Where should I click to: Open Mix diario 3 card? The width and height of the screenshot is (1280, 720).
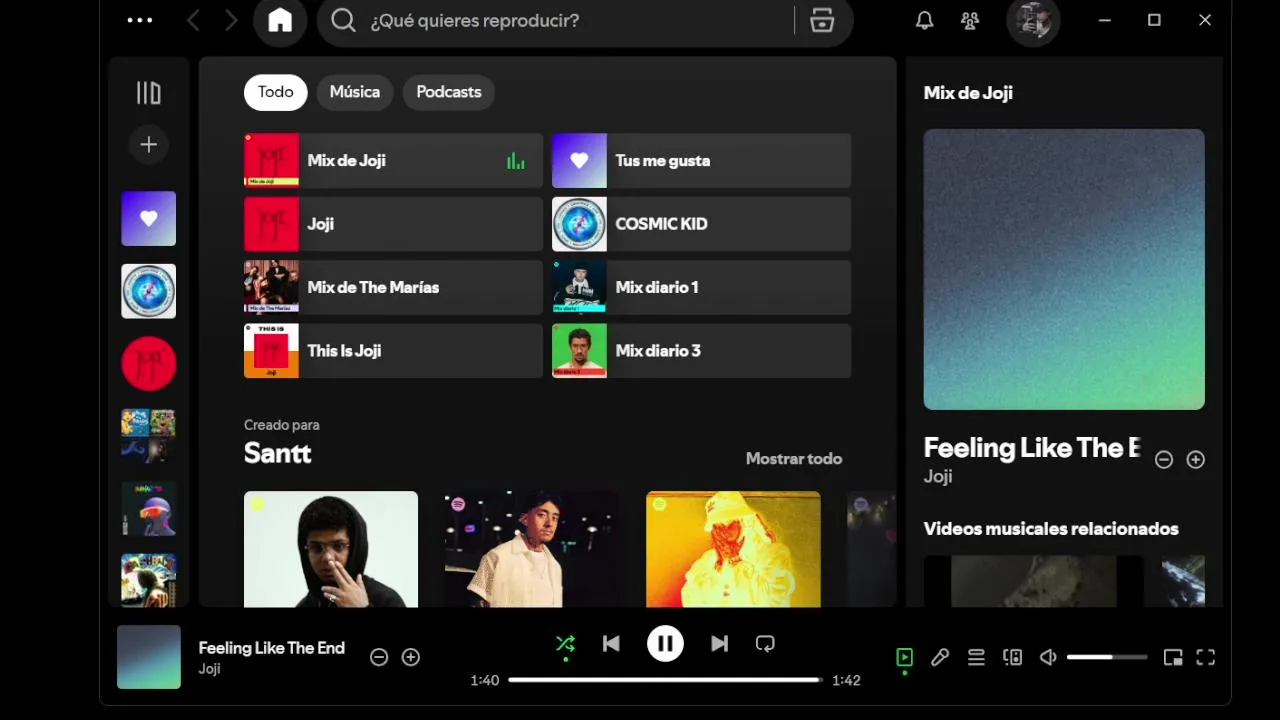coord(701,351)
